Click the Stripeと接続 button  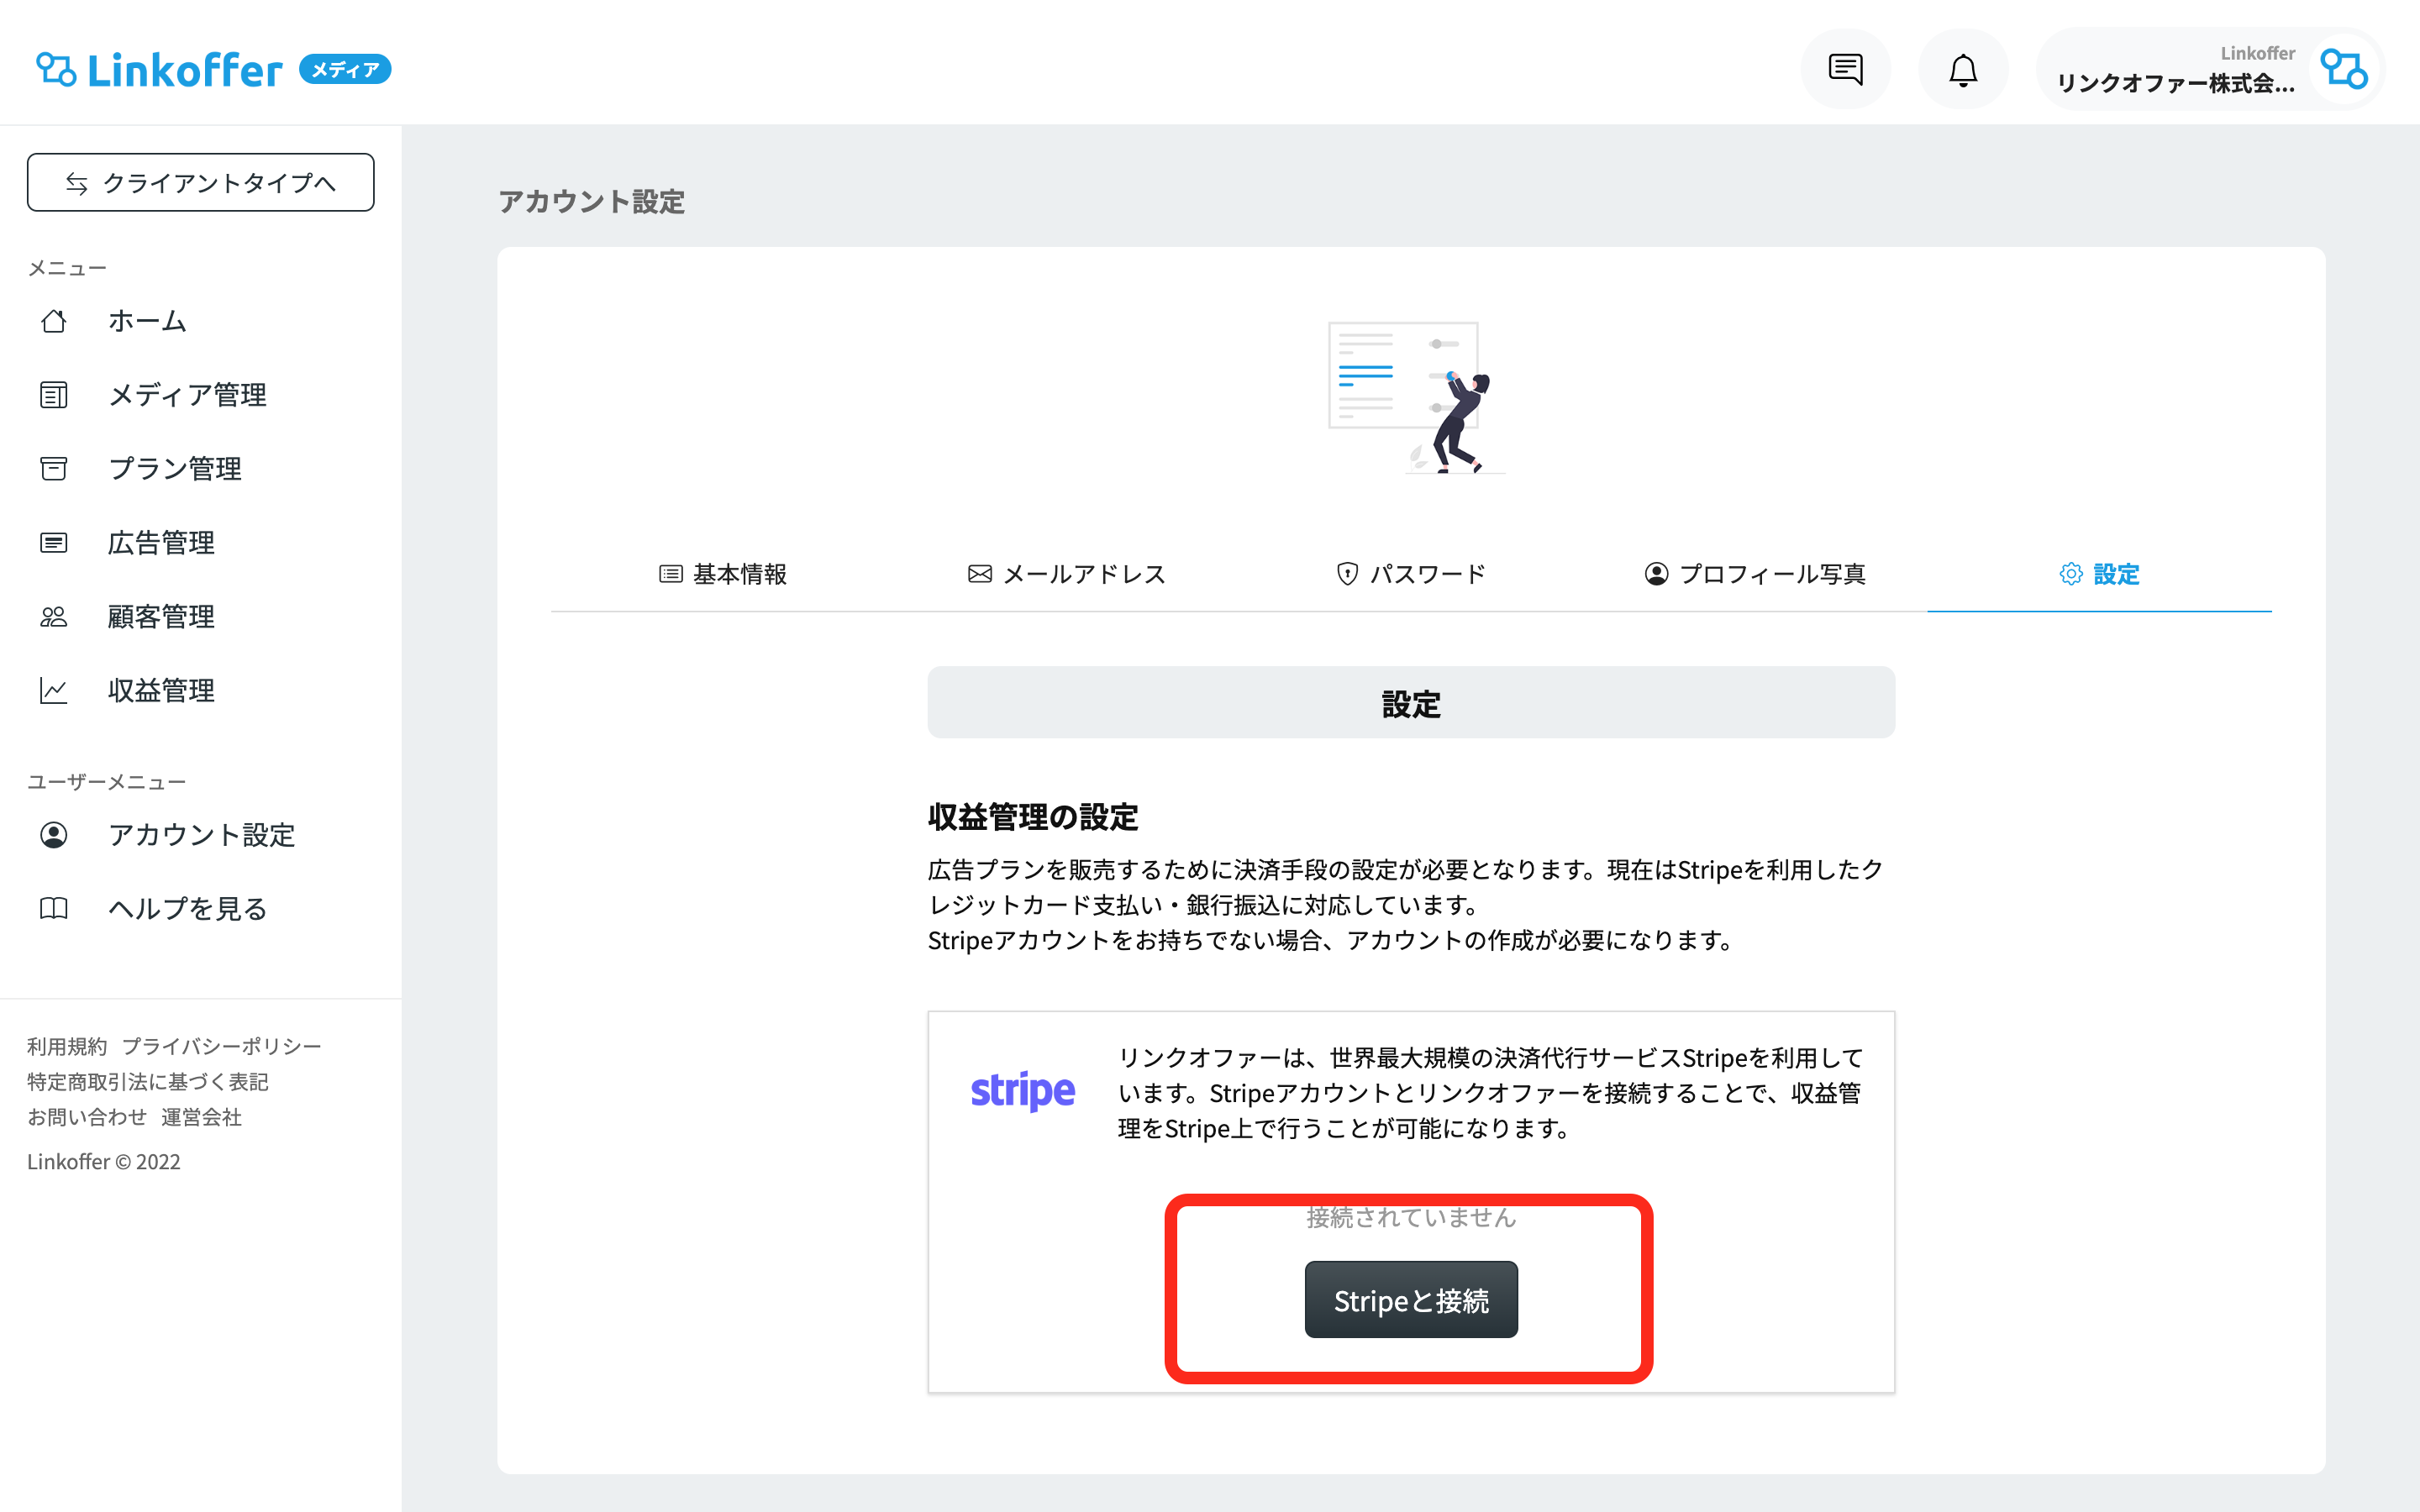1411,1299
